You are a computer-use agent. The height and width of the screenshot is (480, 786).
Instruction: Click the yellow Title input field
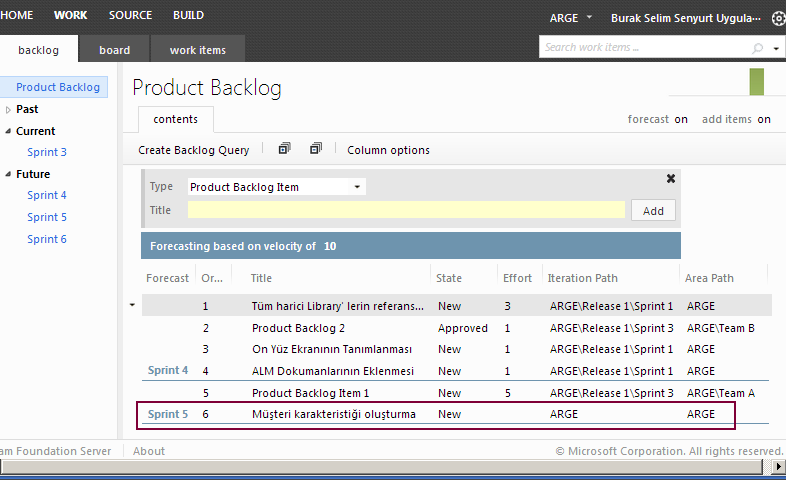[406, 210]
